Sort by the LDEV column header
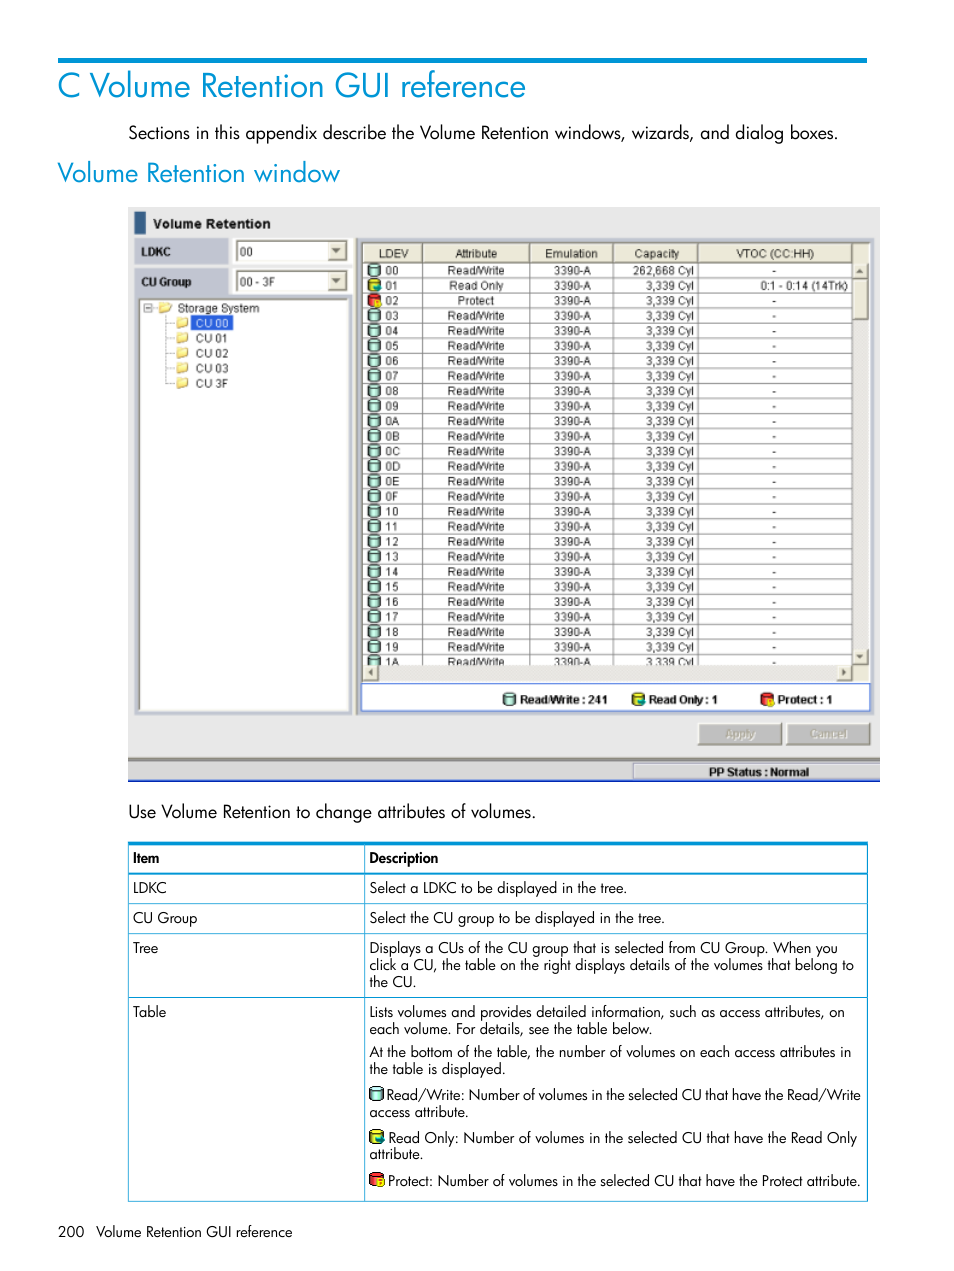The height and width of the screenshot is (1271, 954). 393,253
